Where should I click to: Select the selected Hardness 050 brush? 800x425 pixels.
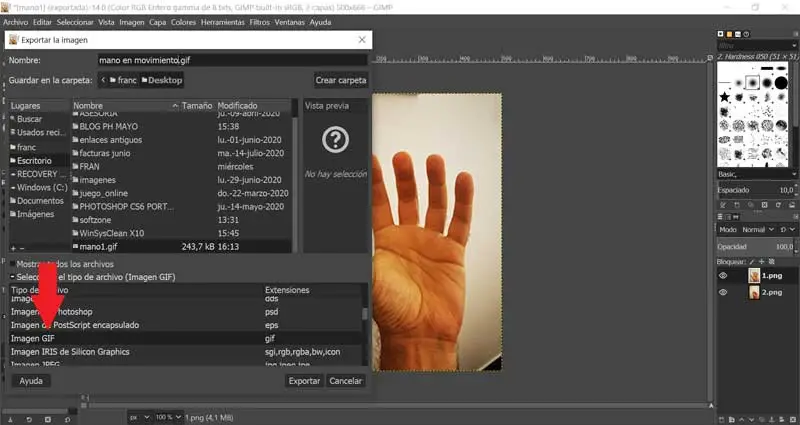[753, 83]
